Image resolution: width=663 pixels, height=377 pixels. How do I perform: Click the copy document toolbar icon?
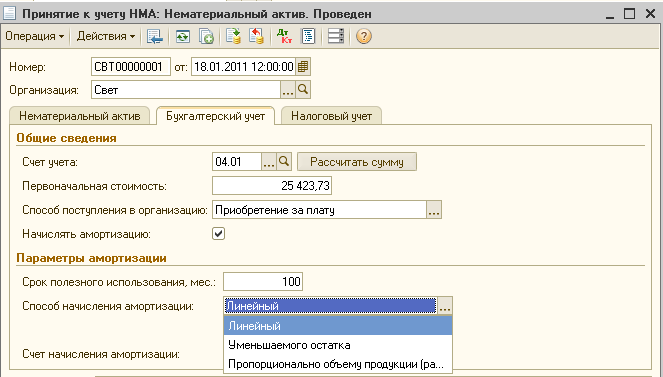(x=206, y=36)
